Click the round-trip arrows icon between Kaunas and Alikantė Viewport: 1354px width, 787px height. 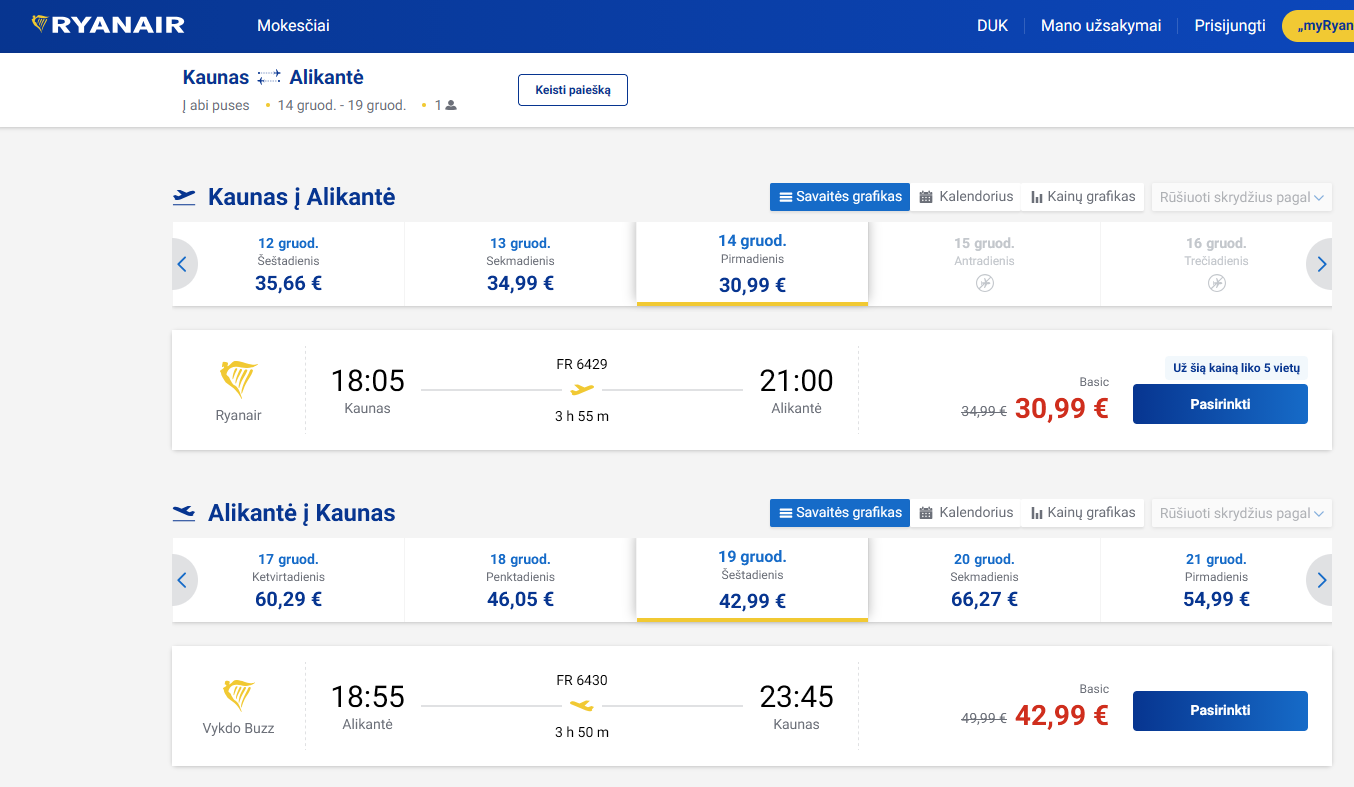[x=269, y=77]
